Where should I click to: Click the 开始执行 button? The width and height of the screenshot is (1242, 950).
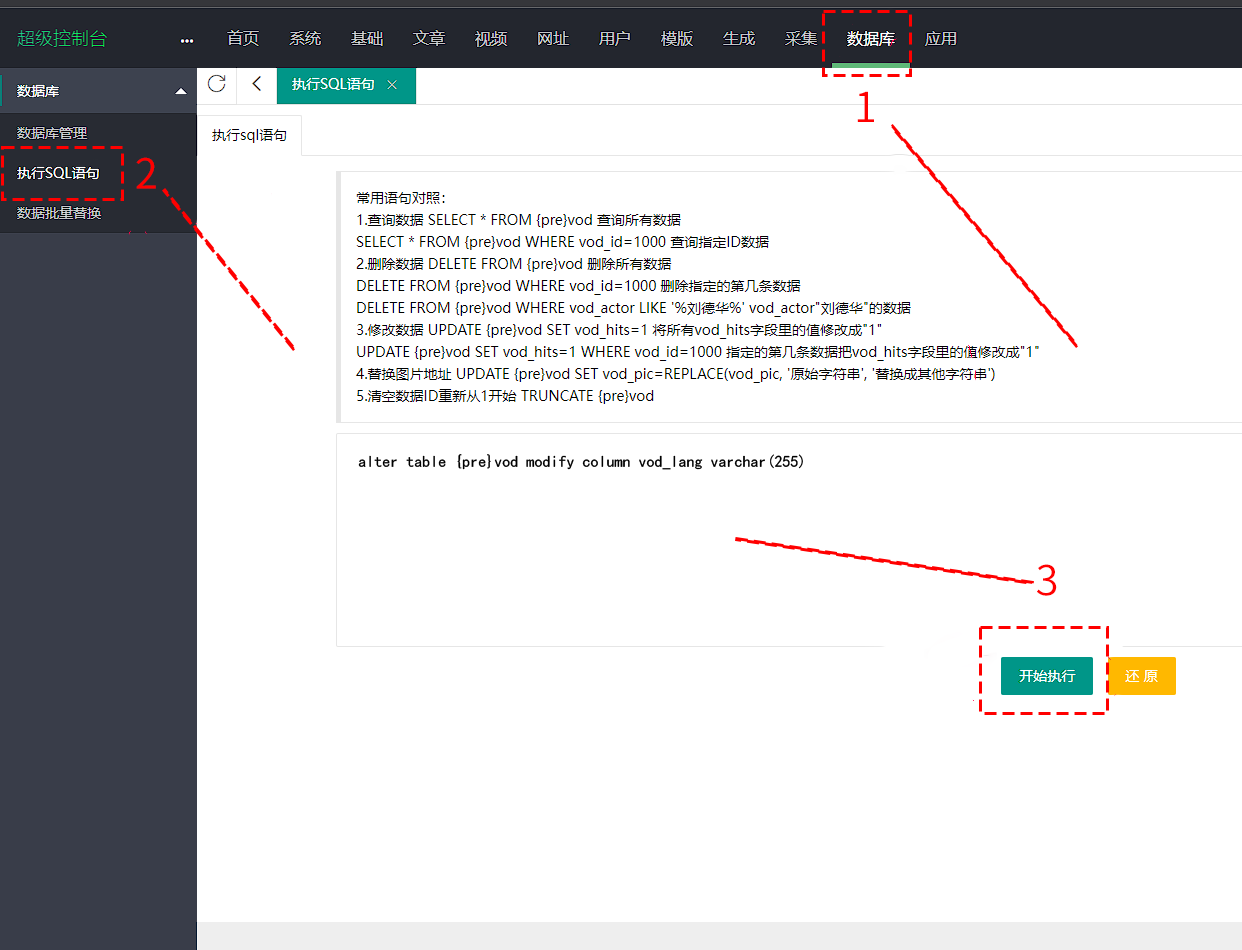1046,676
